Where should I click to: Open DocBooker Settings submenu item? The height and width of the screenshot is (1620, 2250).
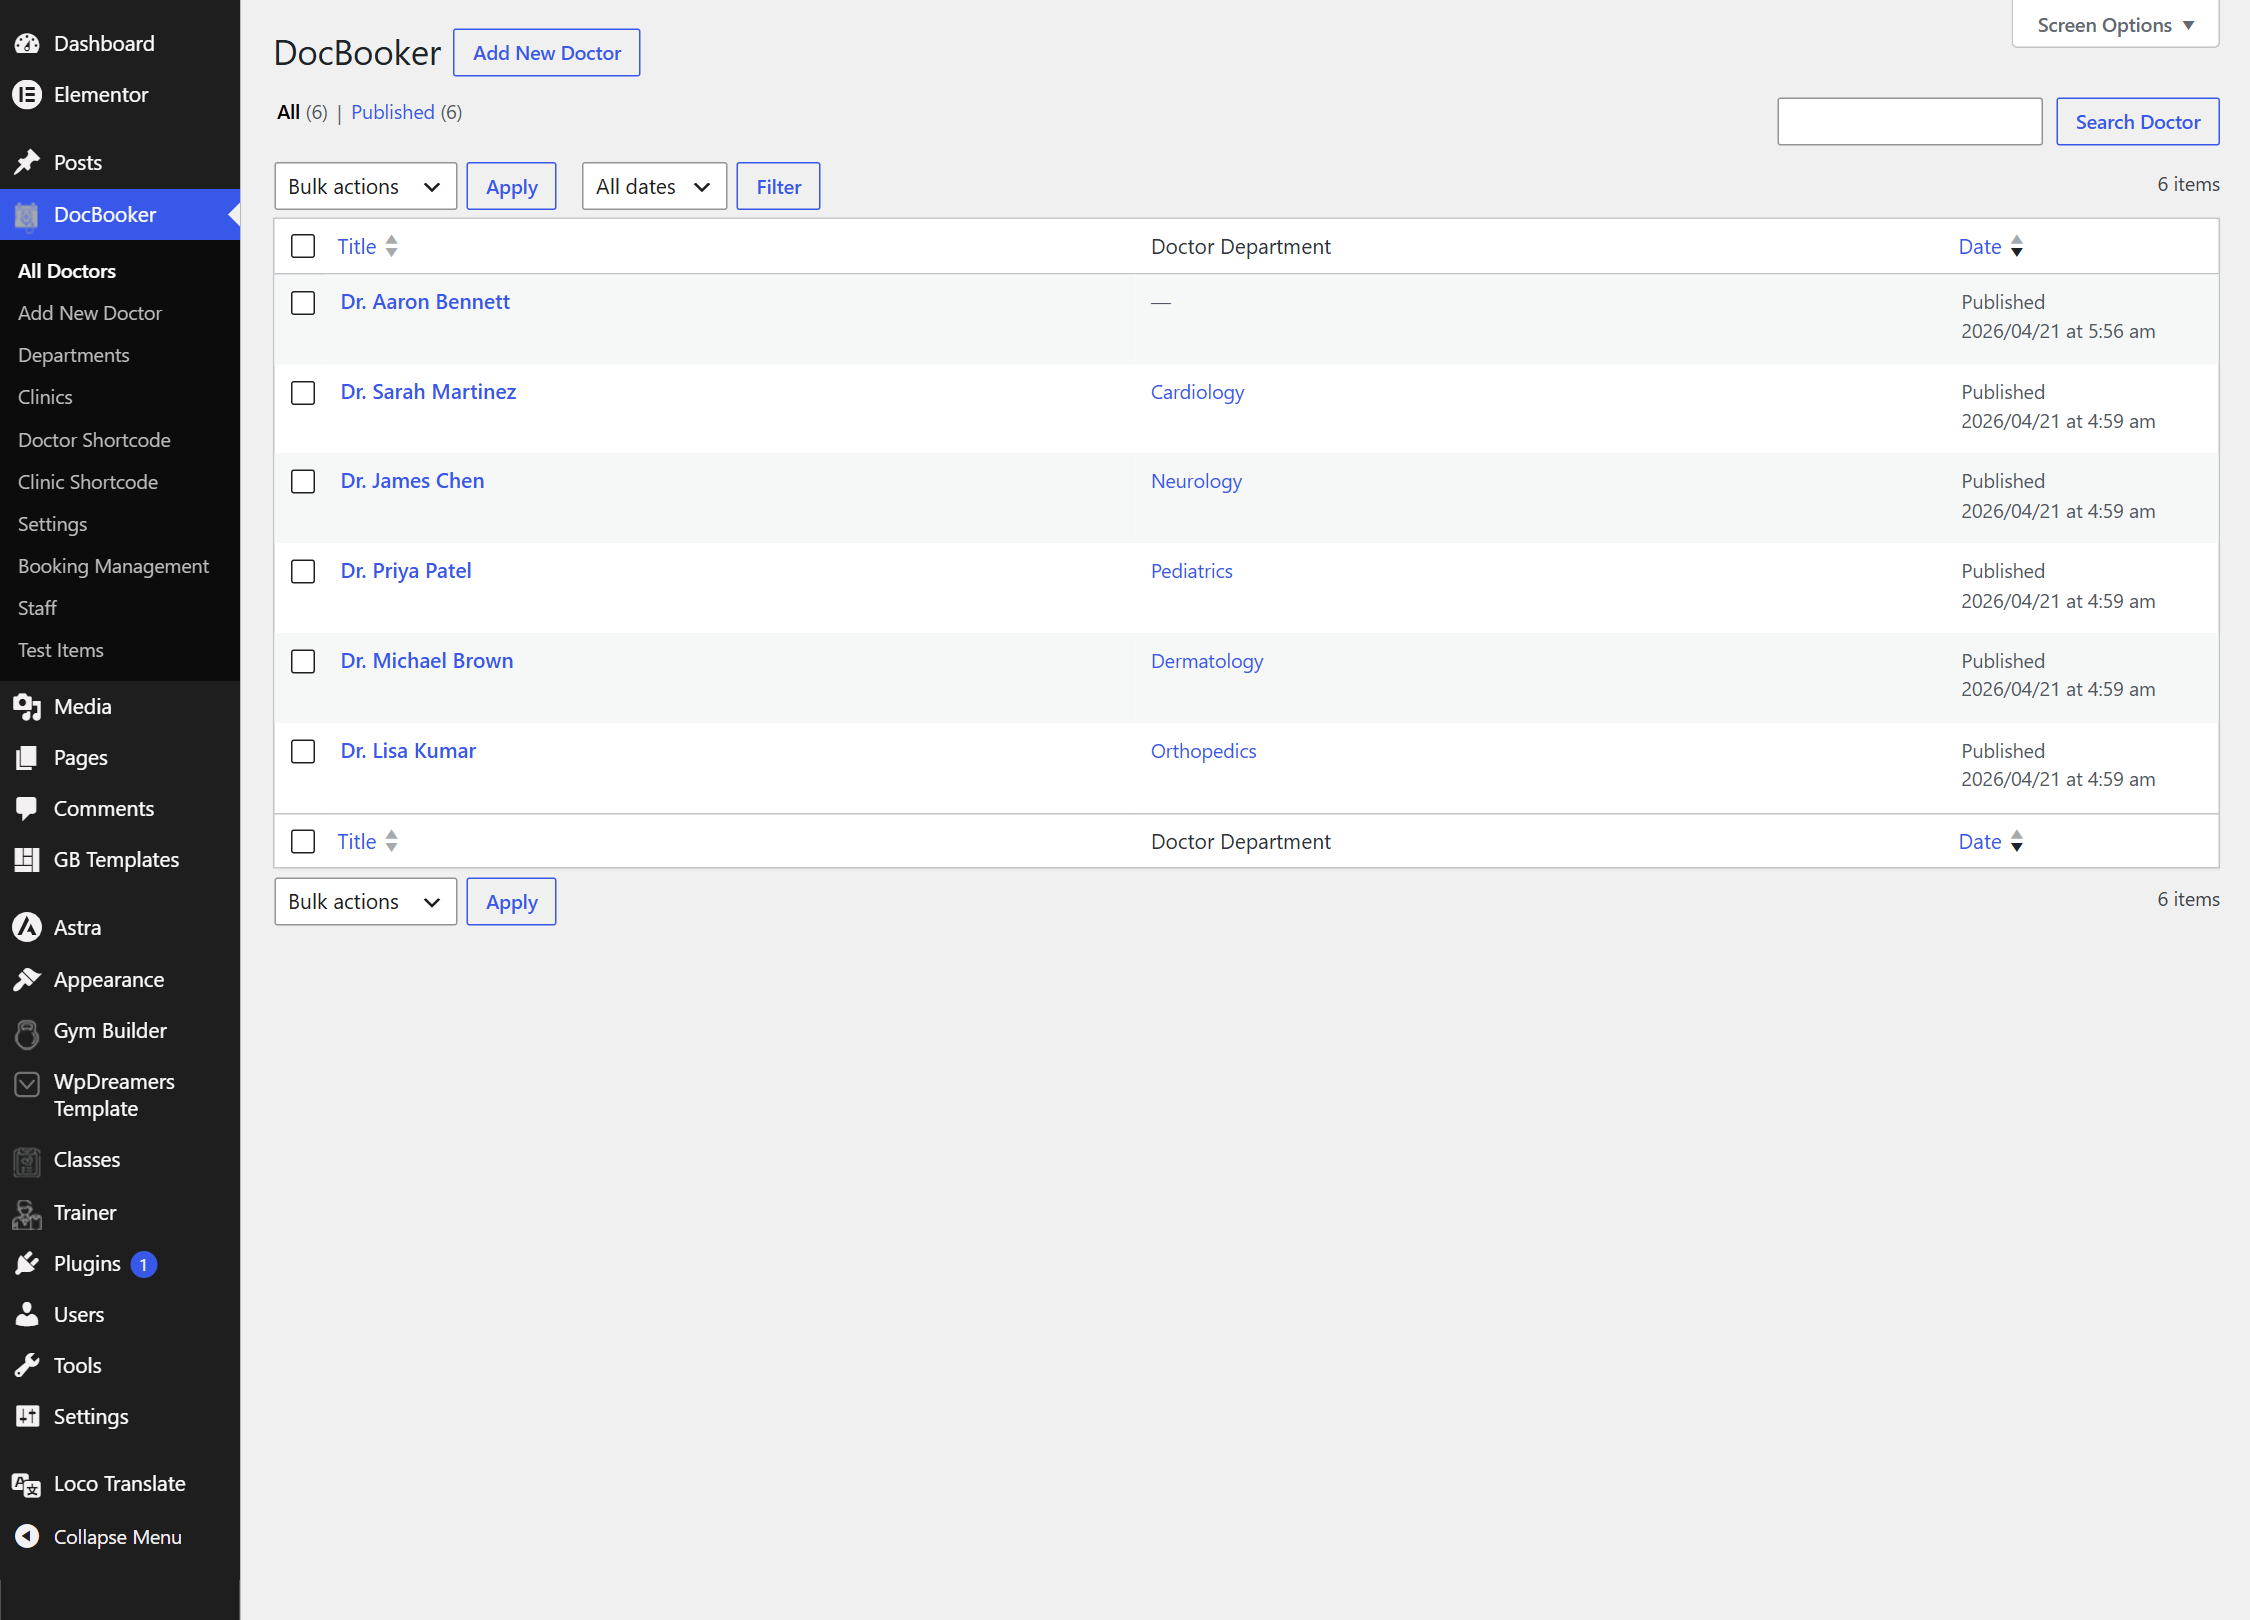52,524
